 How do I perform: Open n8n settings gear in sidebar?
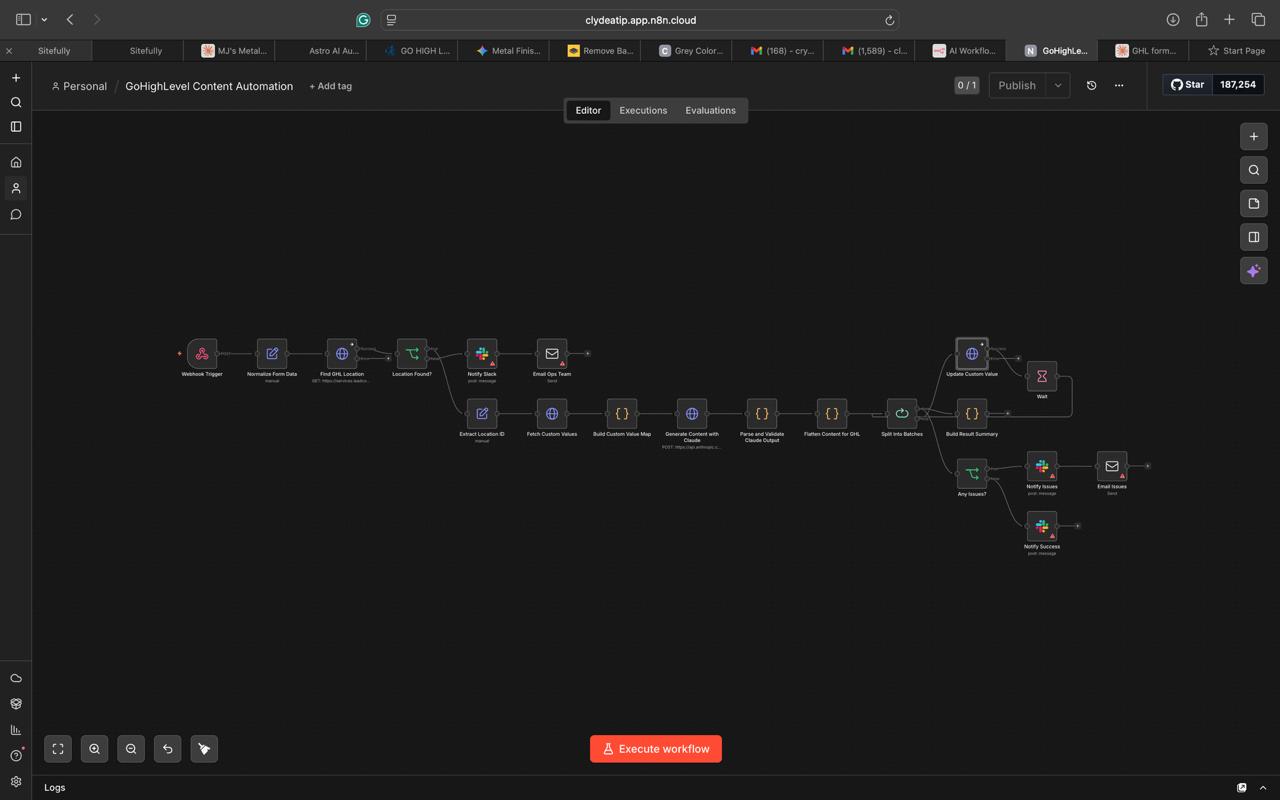tap(16, 782)
